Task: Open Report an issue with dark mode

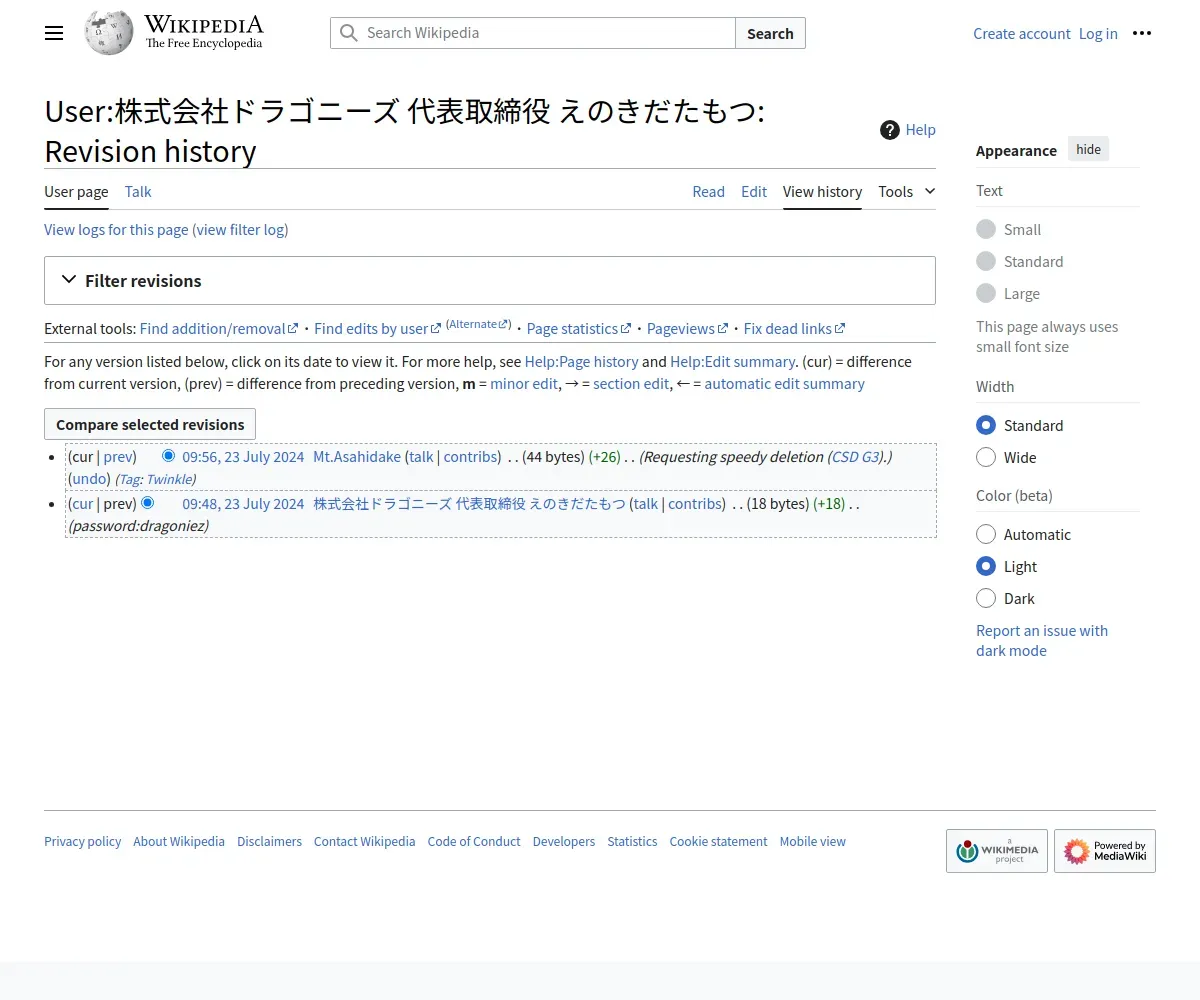Action: point(1042,640)
